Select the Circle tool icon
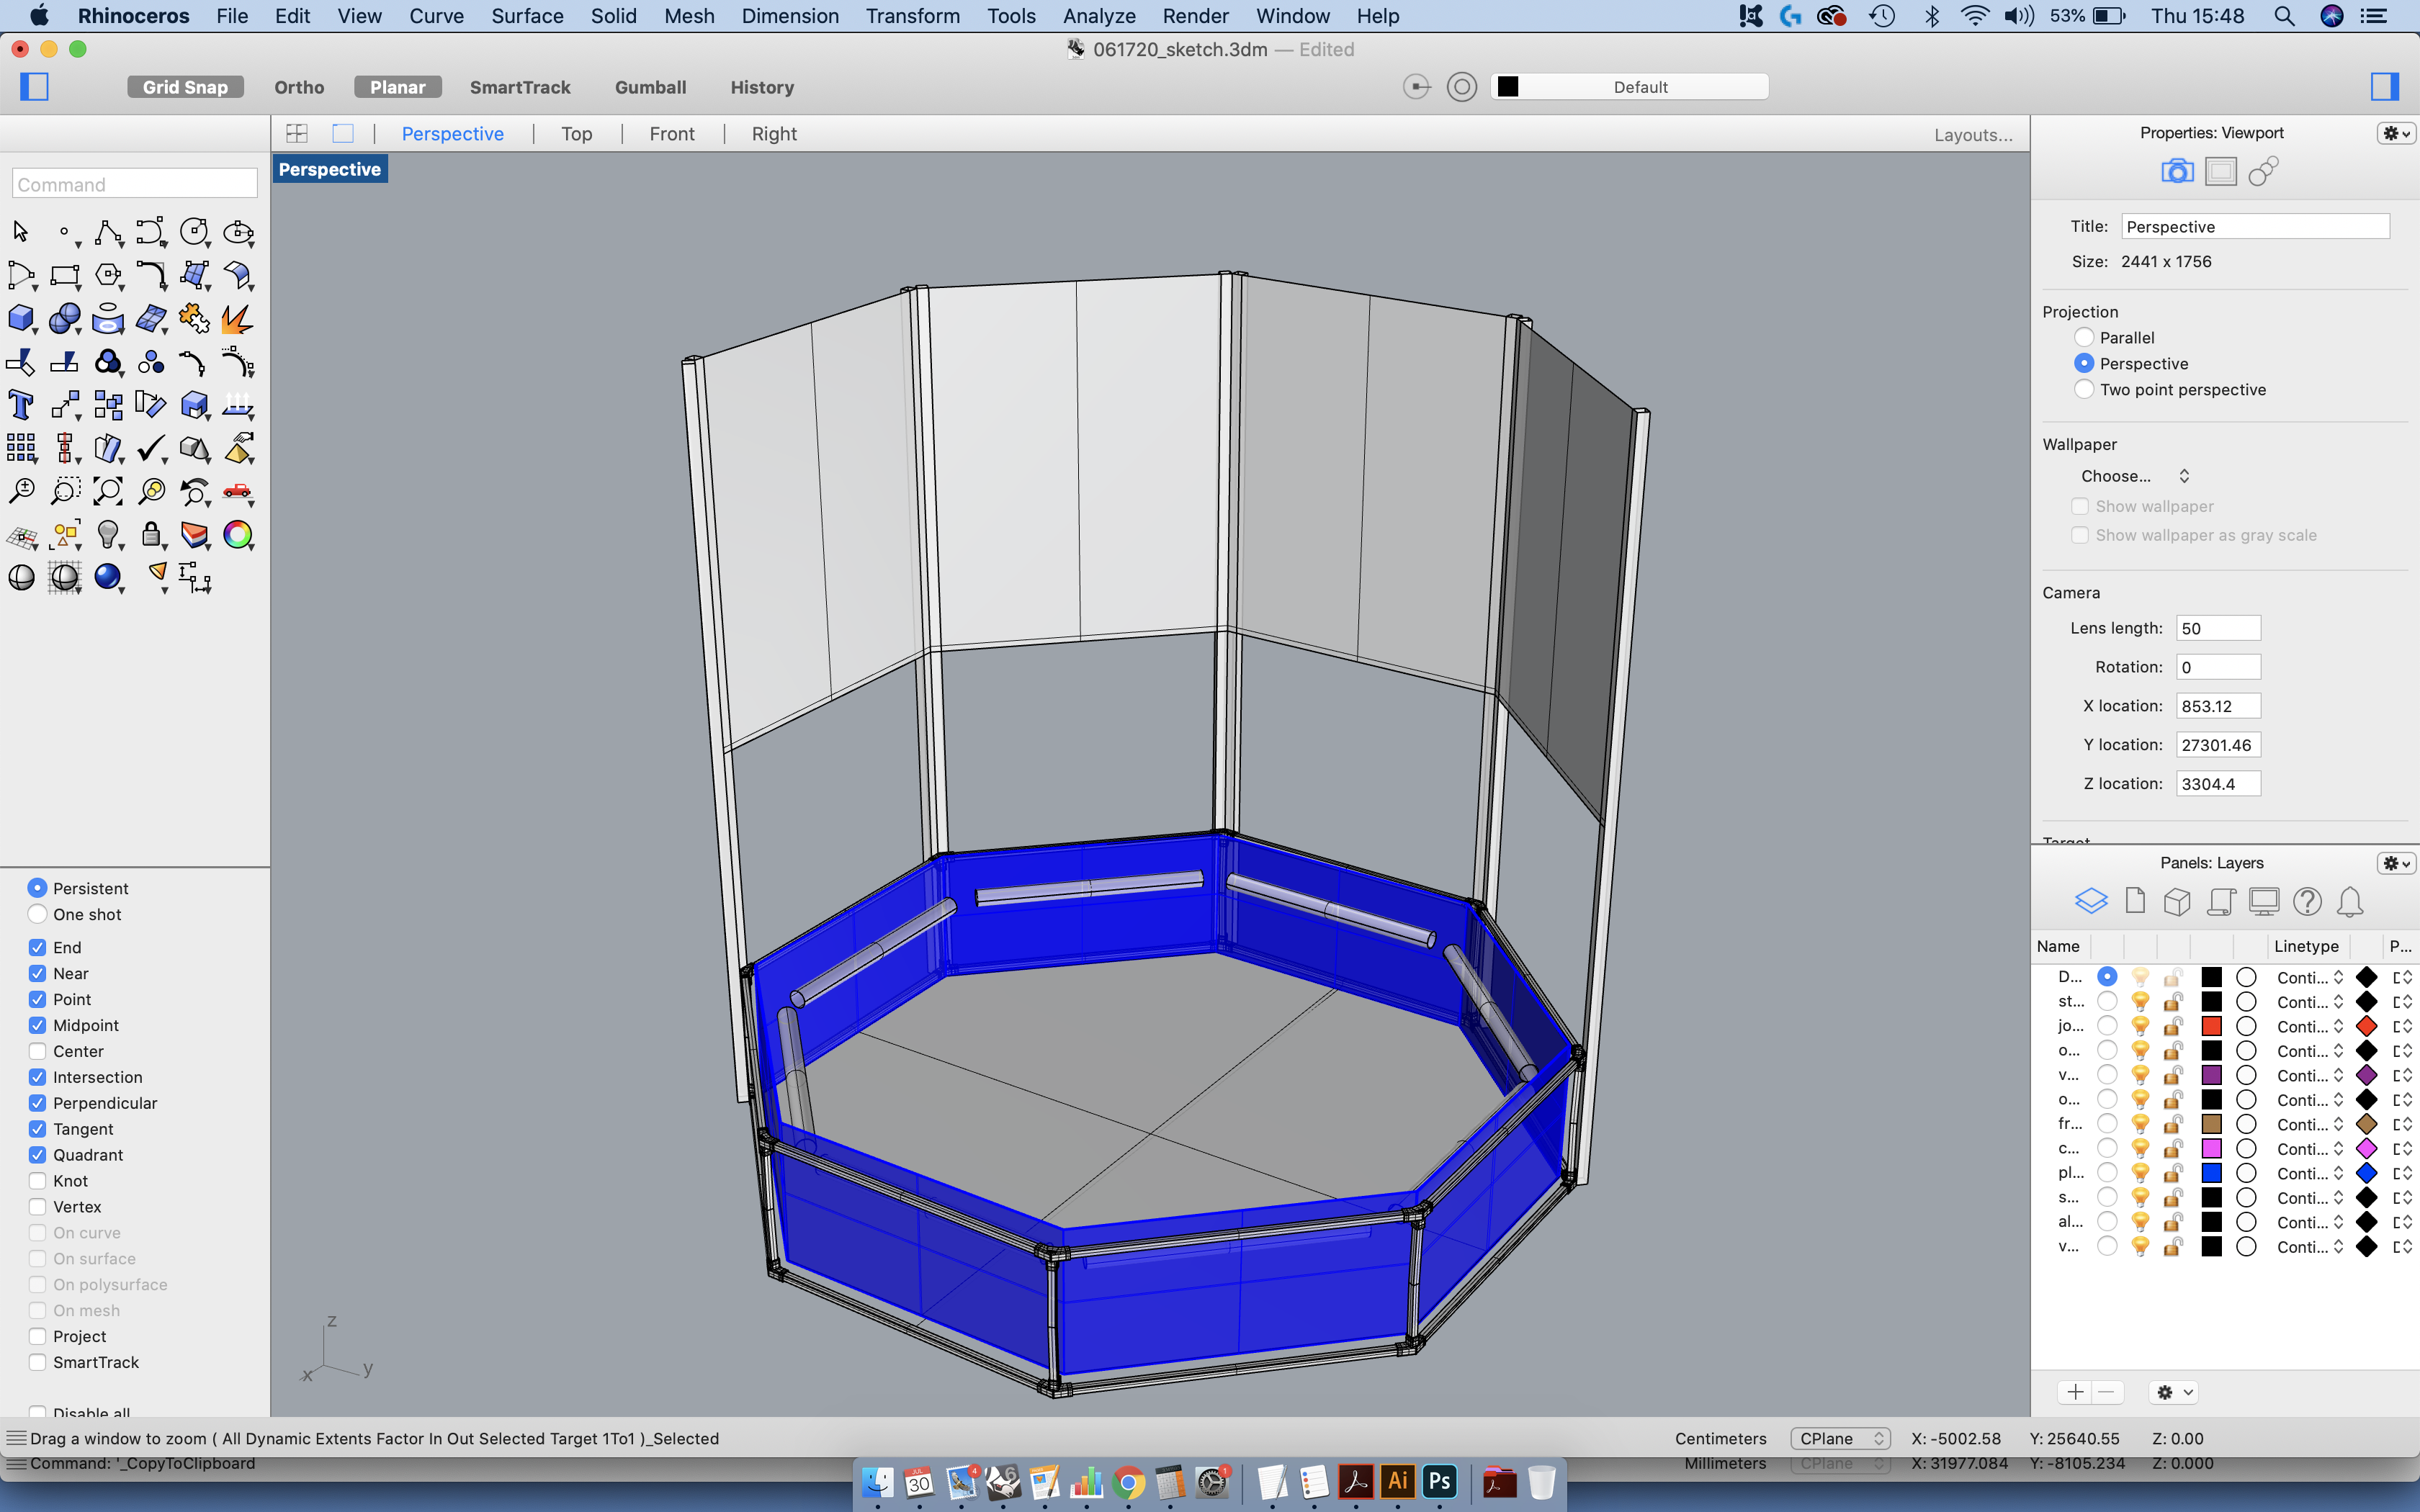 (193, 233)
